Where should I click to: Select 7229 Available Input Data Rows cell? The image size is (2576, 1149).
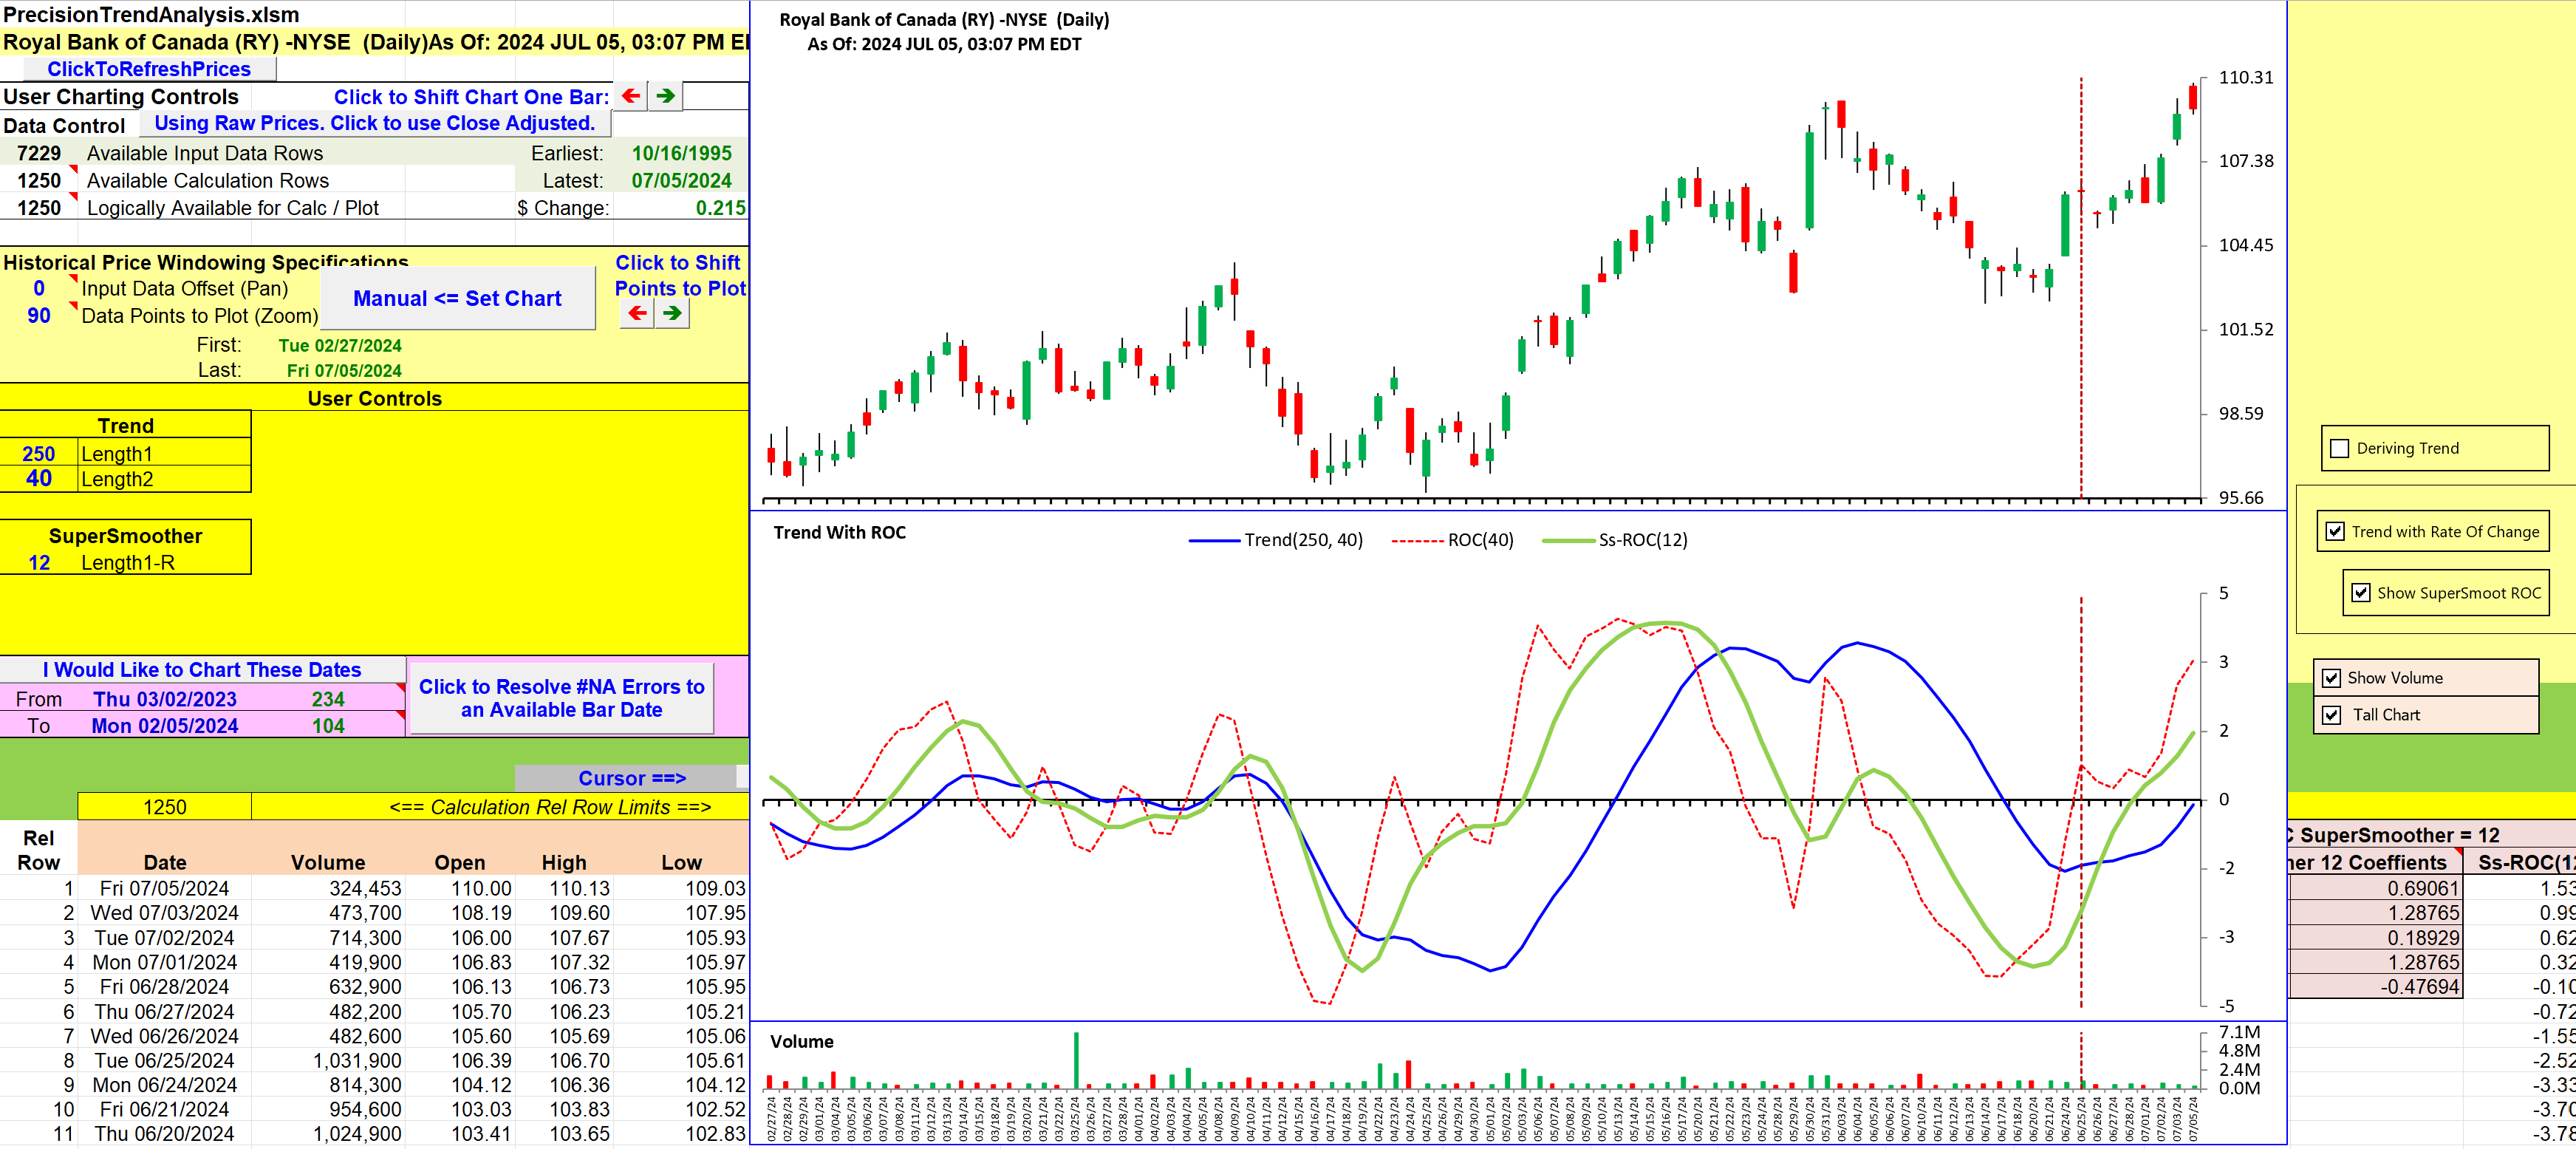[39, 153]
